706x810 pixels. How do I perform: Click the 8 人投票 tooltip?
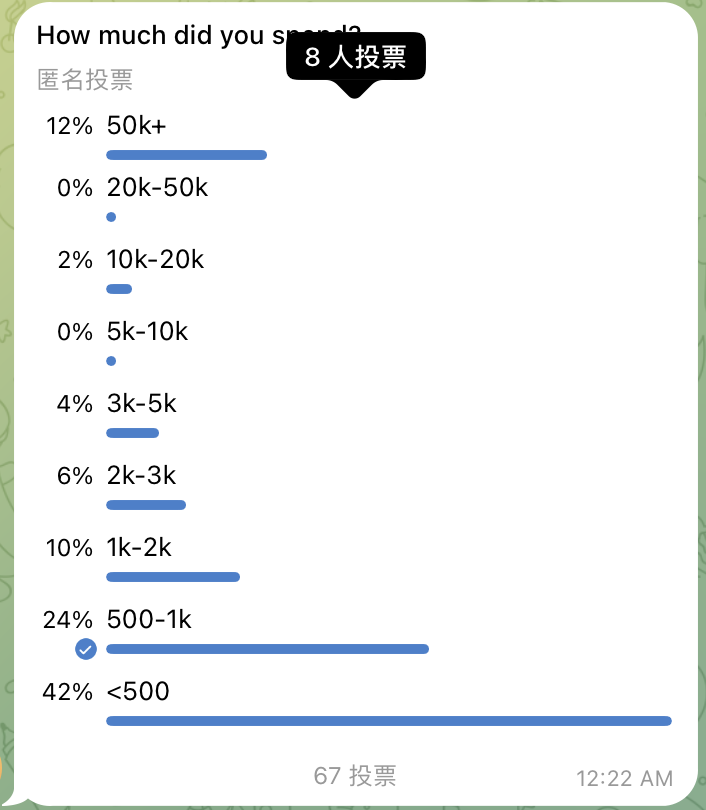click(x=355, y=57)
